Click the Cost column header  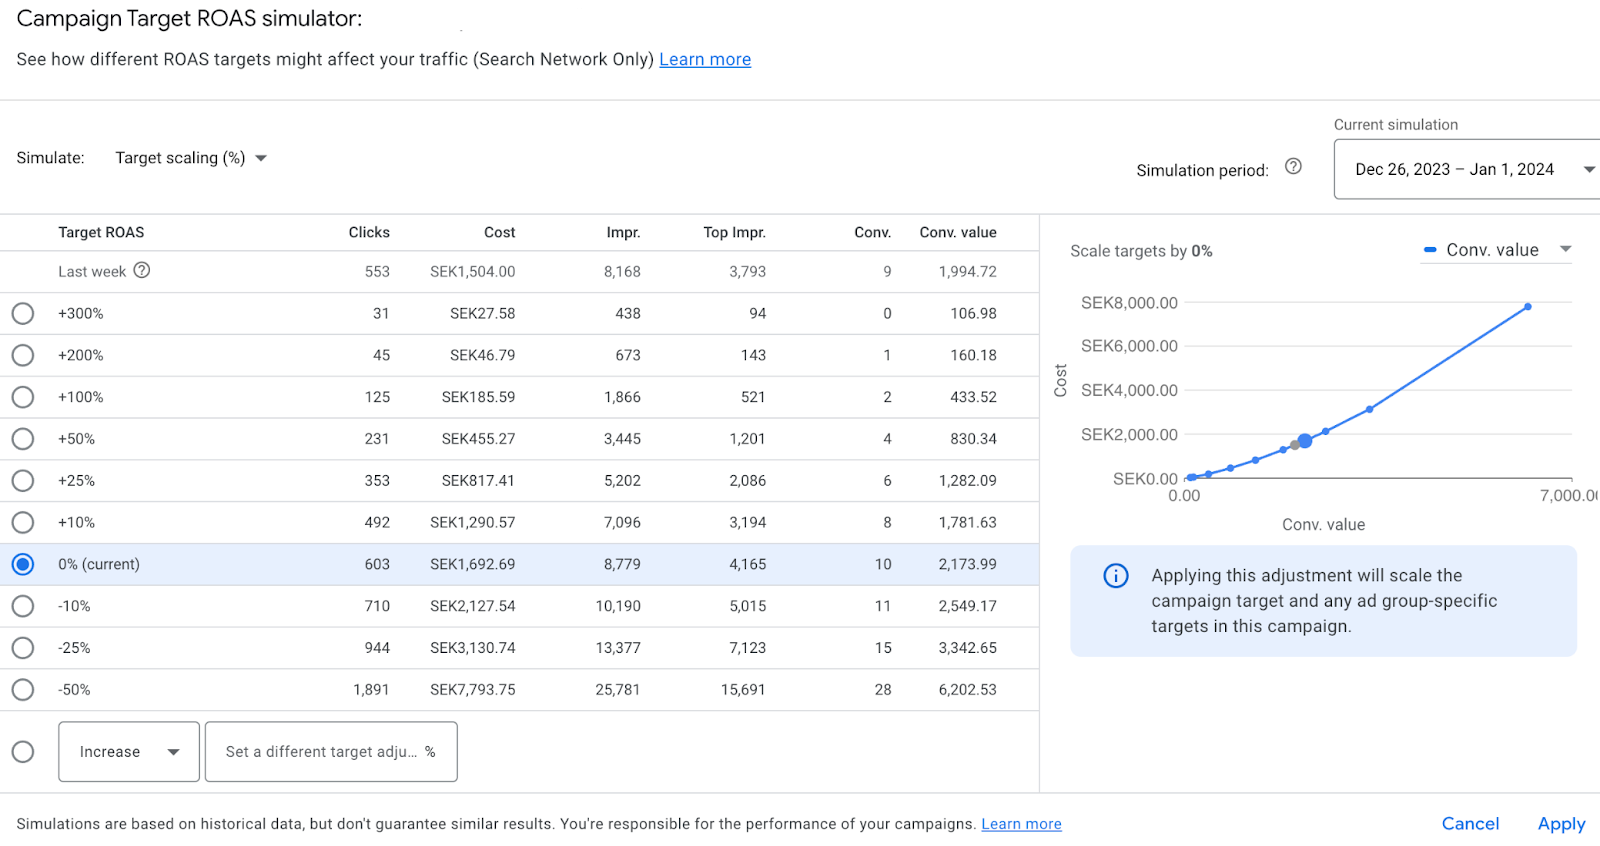499,232
